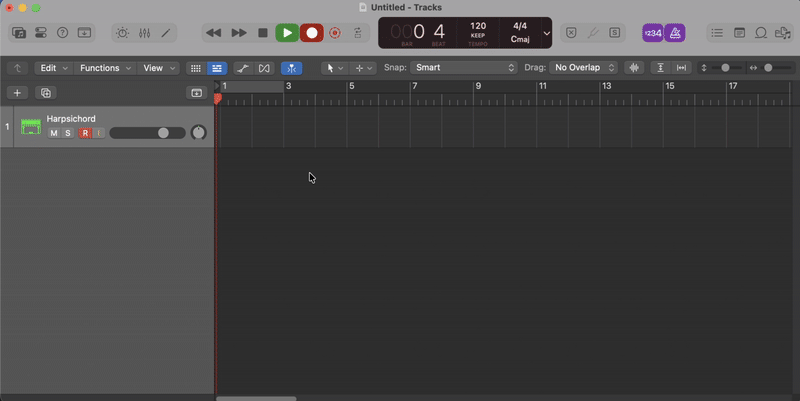800x401 pixels.
Task: Add a new track with plus button
Action: pos(17,93)
